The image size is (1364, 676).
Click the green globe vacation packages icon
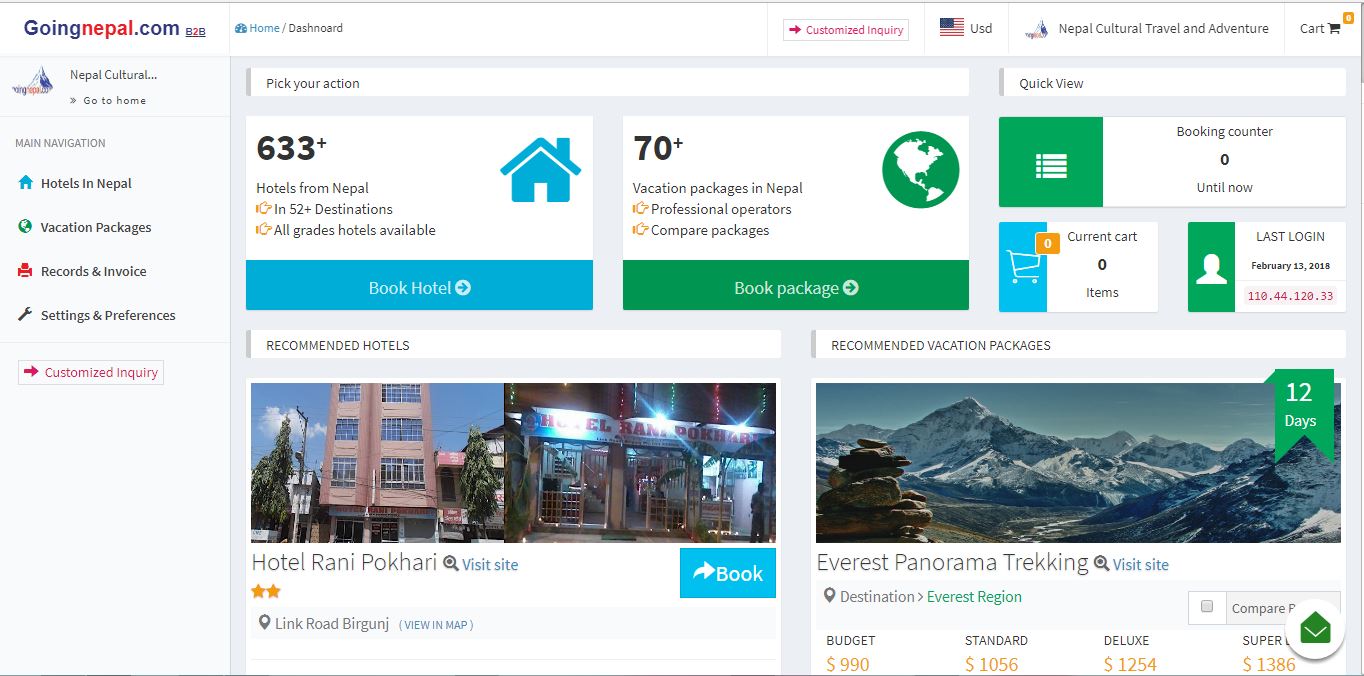click(920, 170)
